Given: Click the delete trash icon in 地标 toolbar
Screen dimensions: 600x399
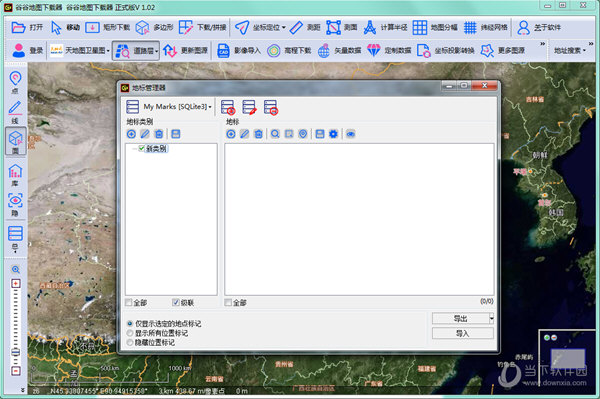Looking at the screenshot, I should click(259, 134).
